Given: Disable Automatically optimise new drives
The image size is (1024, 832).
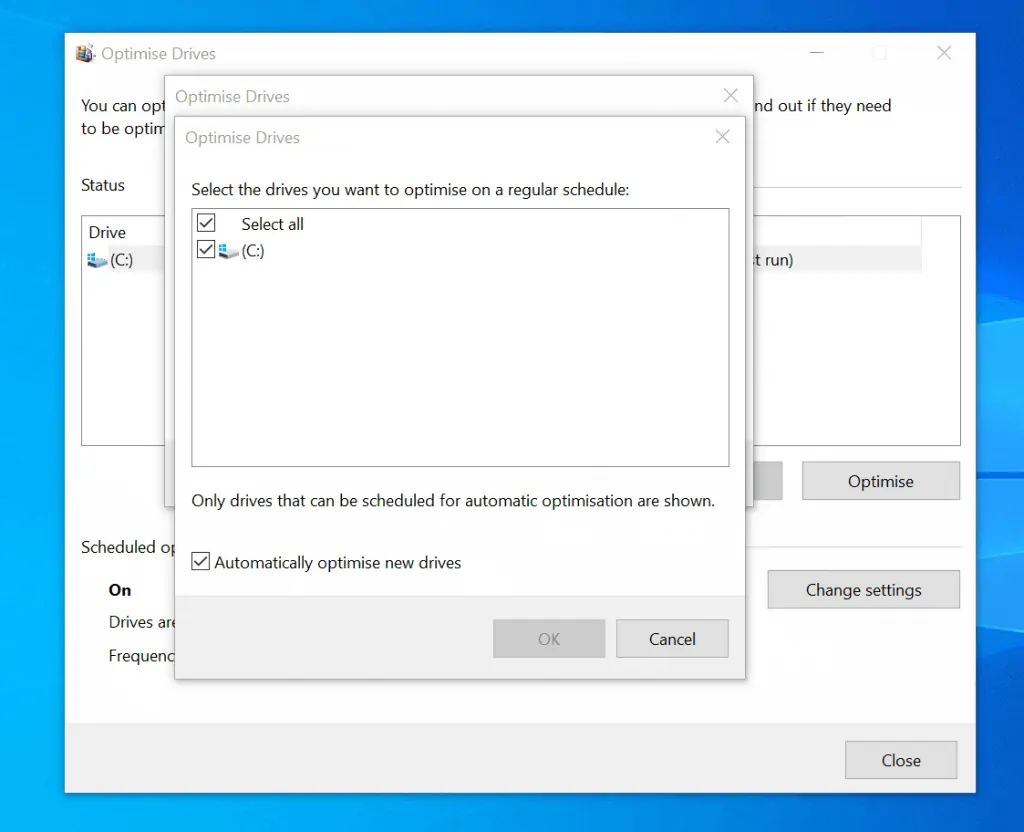Looking at the screenshot, I should [x=200, y=562].
